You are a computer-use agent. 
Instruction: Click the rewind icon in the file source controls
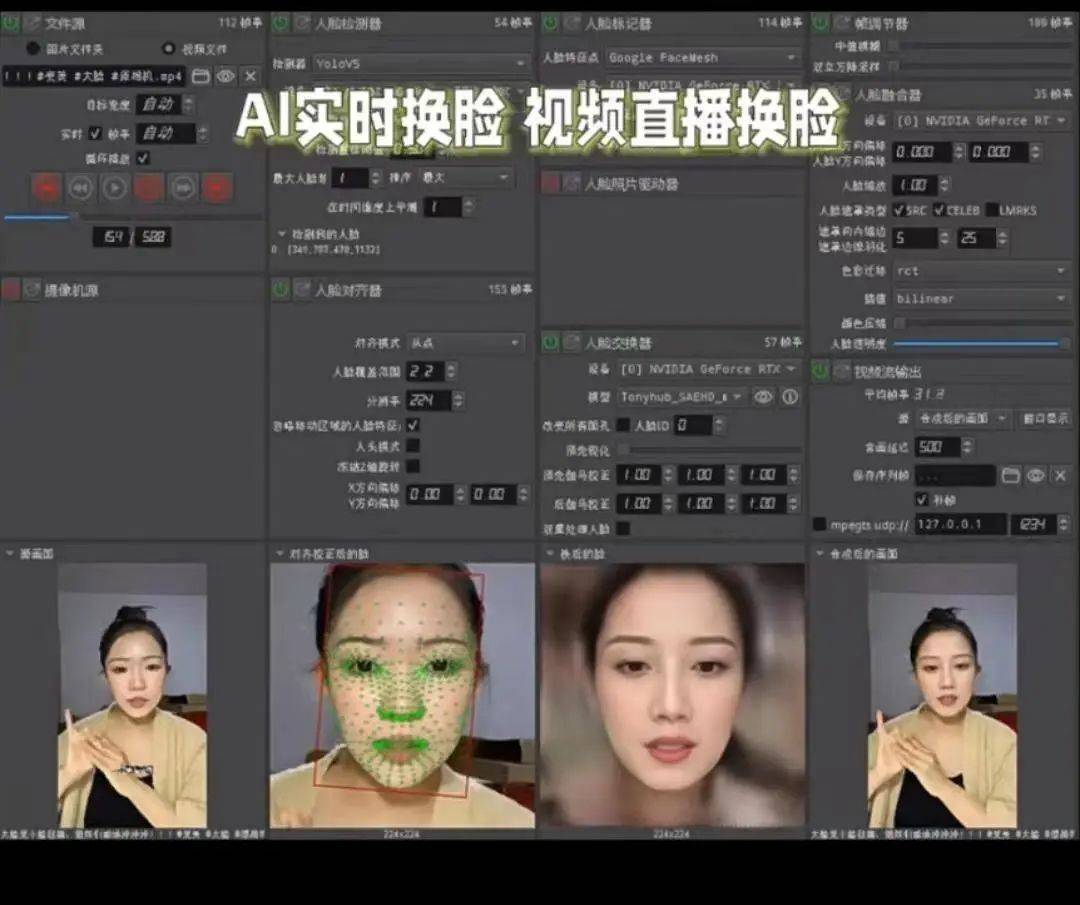click(80, 187)
